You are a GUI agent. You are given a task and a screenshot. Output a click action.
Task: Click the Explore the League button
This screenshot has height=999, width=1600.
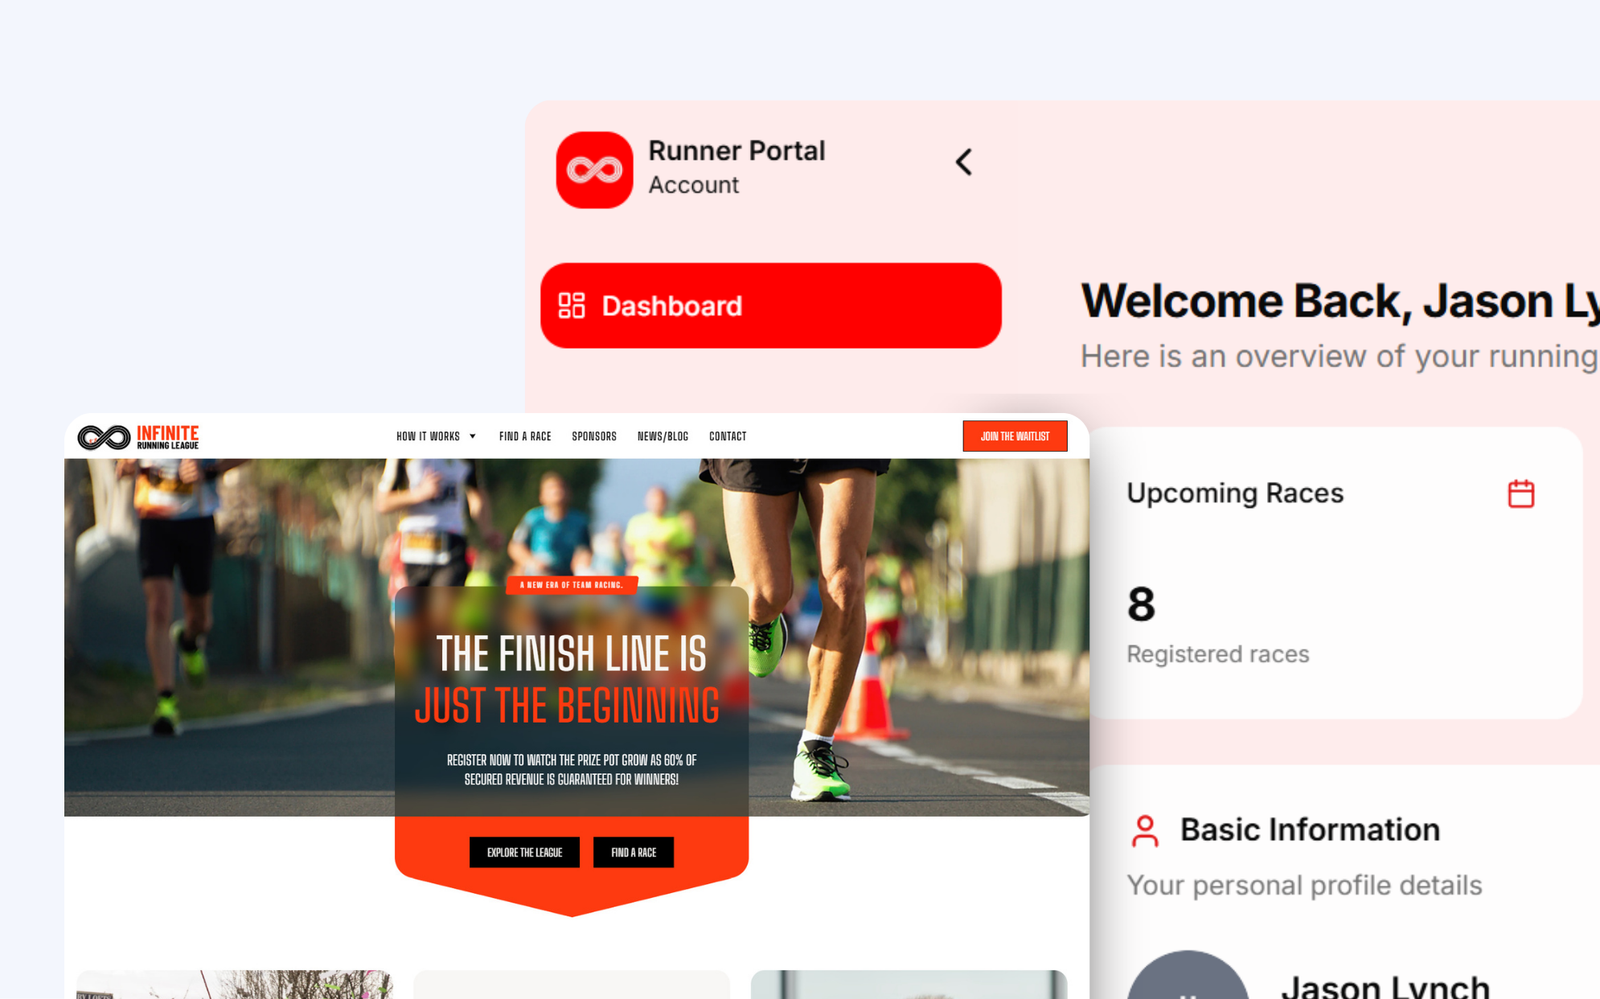pos(524,852)
